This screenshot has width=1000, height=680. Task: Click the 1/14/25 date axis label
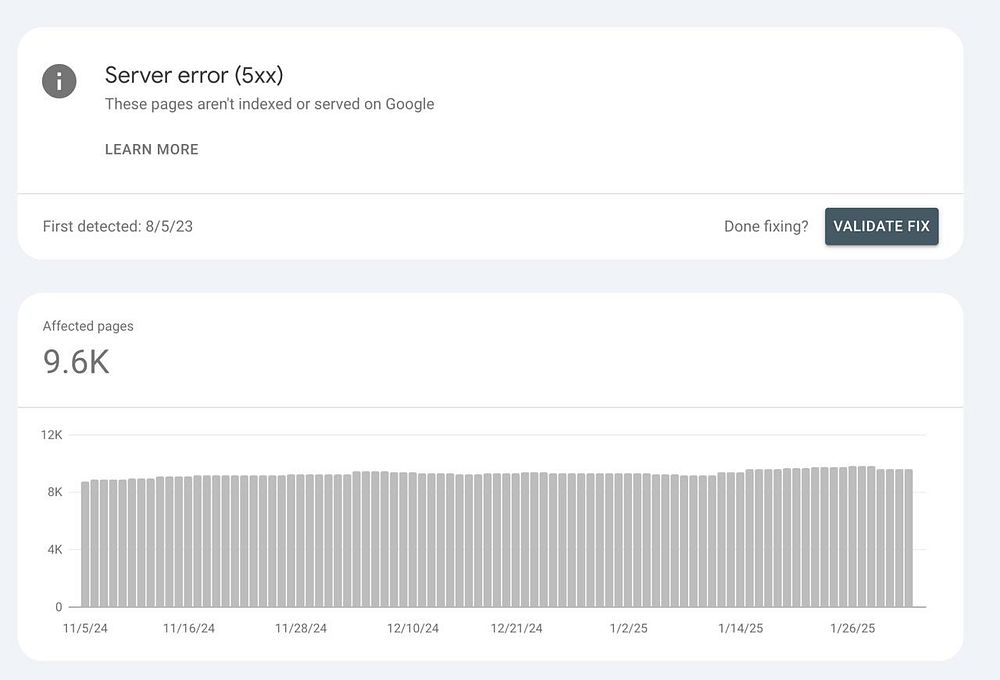(x=740, y=628)
